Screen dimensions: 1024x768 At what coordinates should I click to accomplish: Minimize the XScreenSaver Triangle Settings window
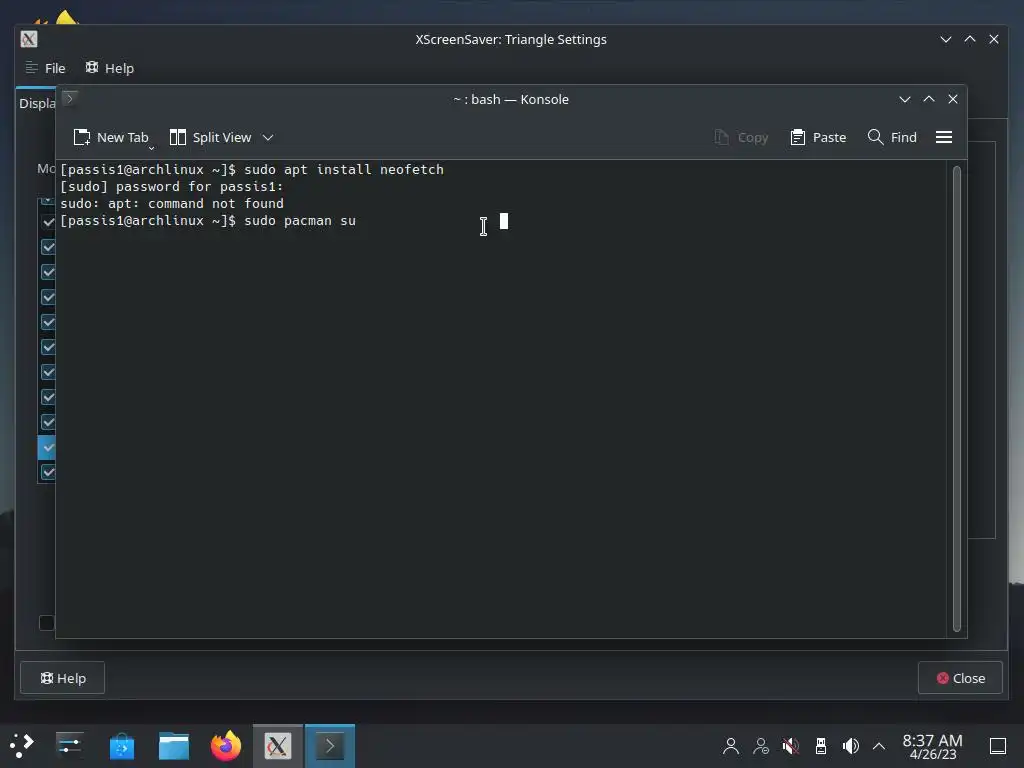[x=946, y=39]
